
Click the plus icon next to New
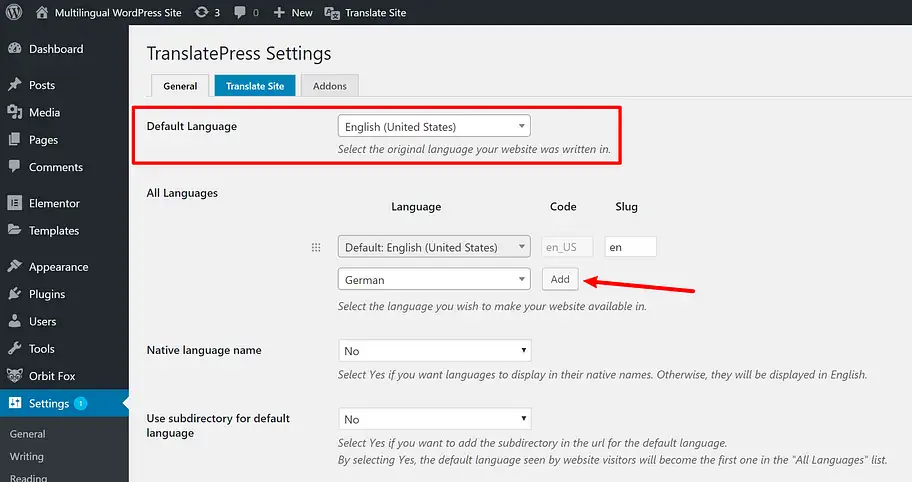point(279,12)
